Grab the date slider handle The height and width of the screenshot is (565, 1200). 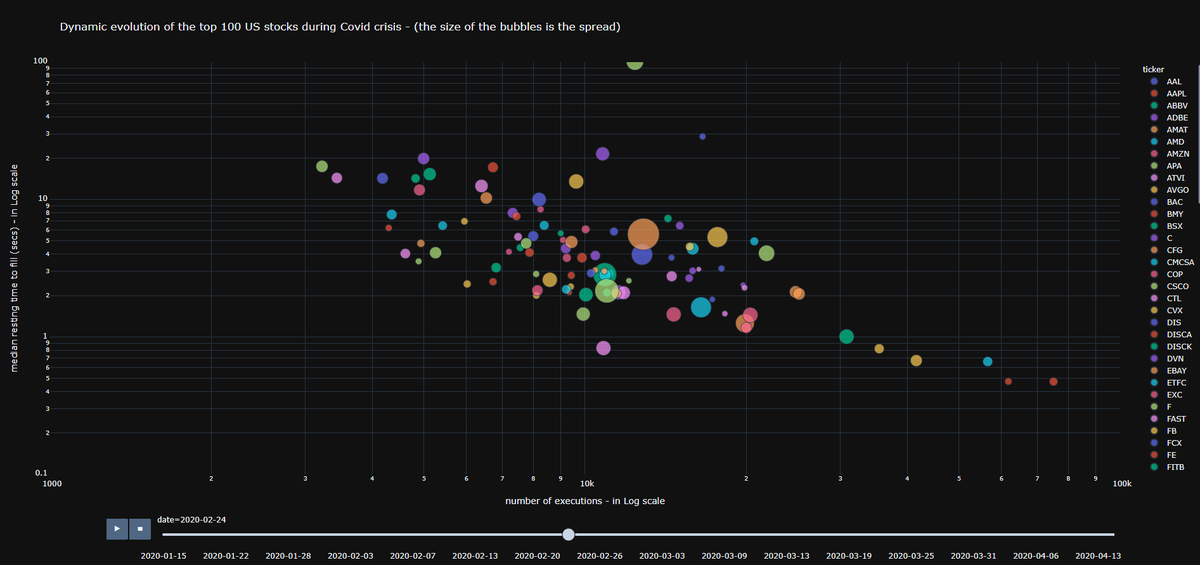coord(569,534)
